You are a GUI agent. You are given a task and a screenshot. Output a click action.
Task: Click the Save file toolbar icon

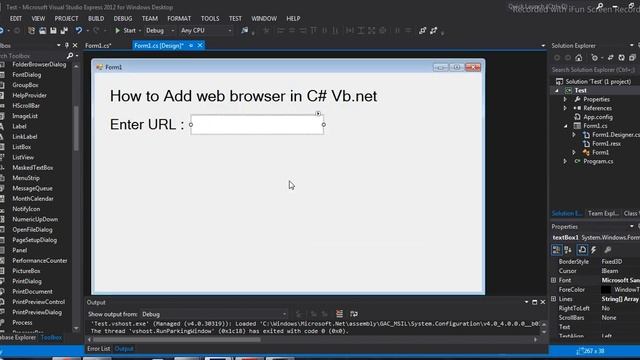click(x=53, y=31)
